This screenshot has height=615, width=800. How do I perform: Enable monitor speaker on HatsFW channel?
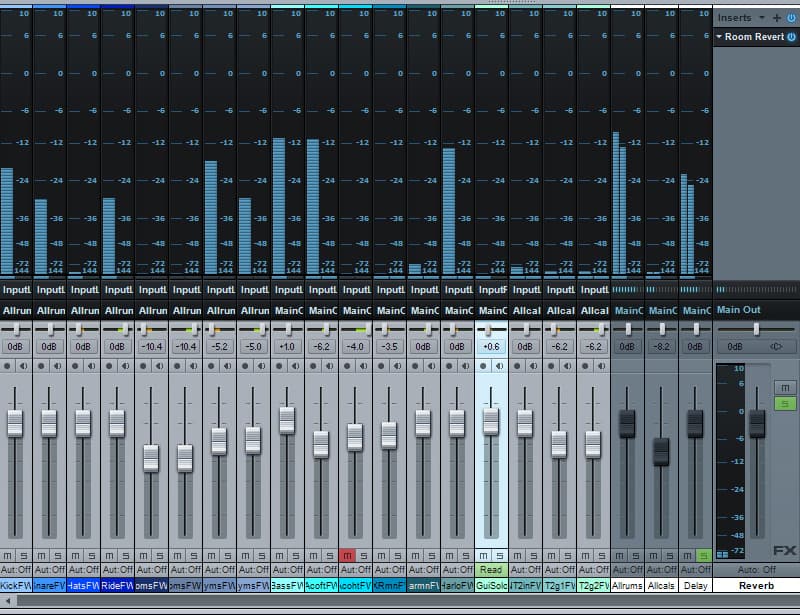click(x=91, y=366)
